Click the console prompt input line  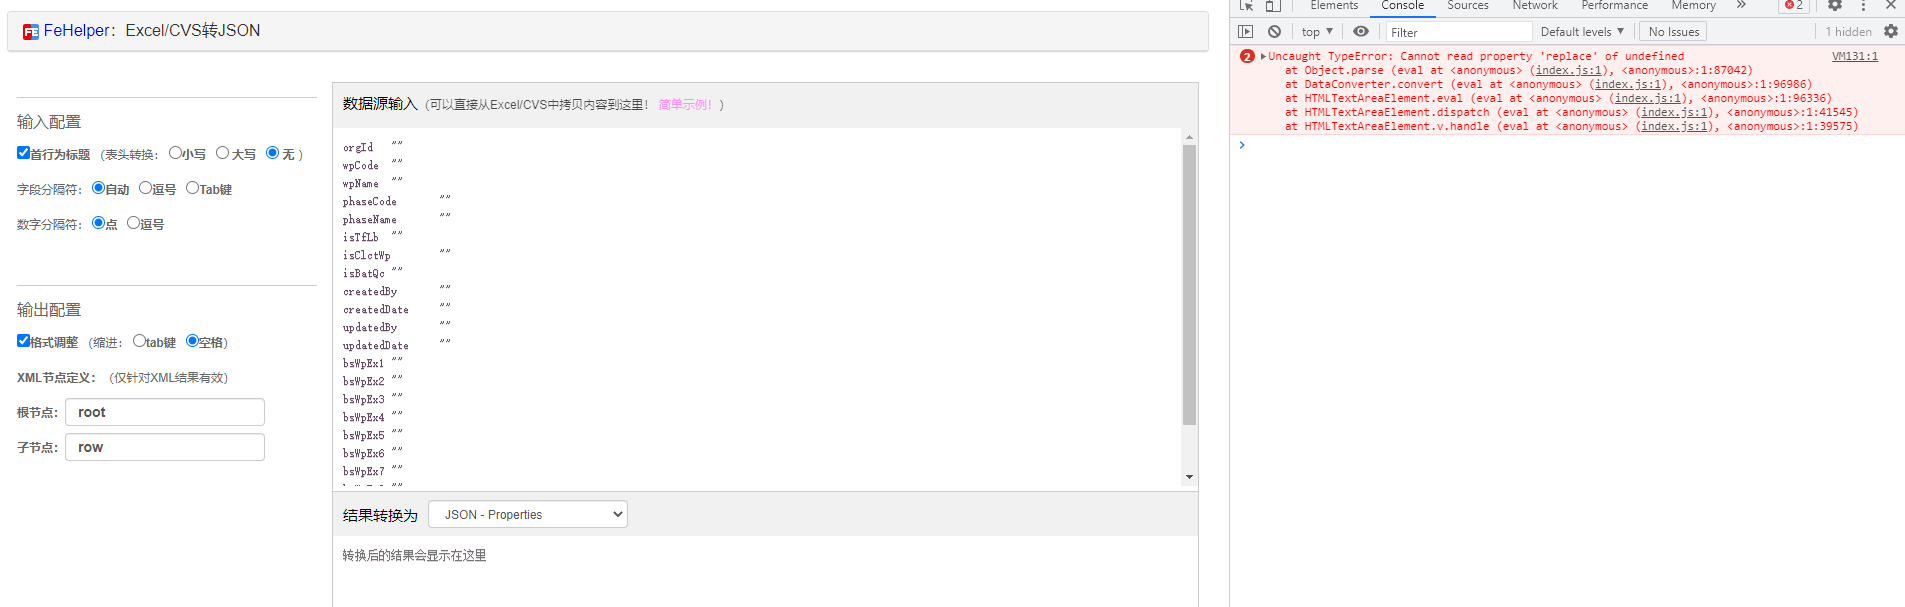(1567, 146)
